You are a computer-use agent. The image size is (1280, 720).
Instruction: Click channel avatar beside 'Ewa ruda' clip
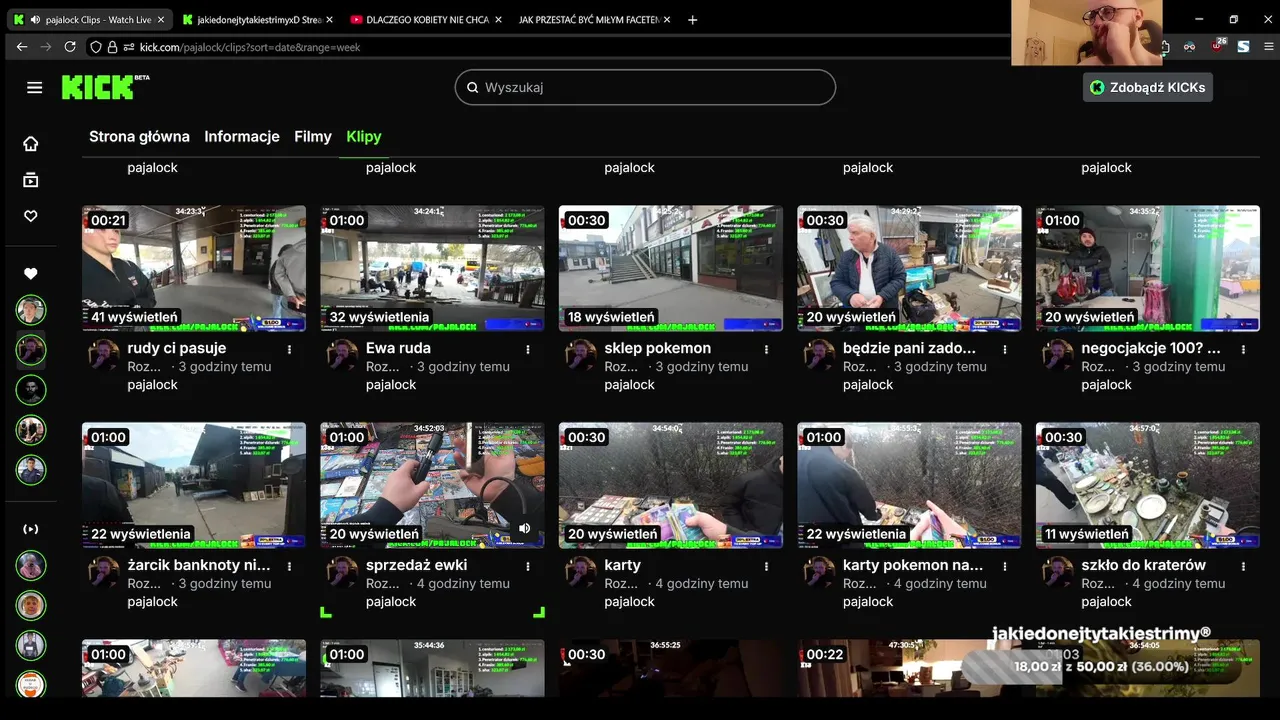click(342, 355)
